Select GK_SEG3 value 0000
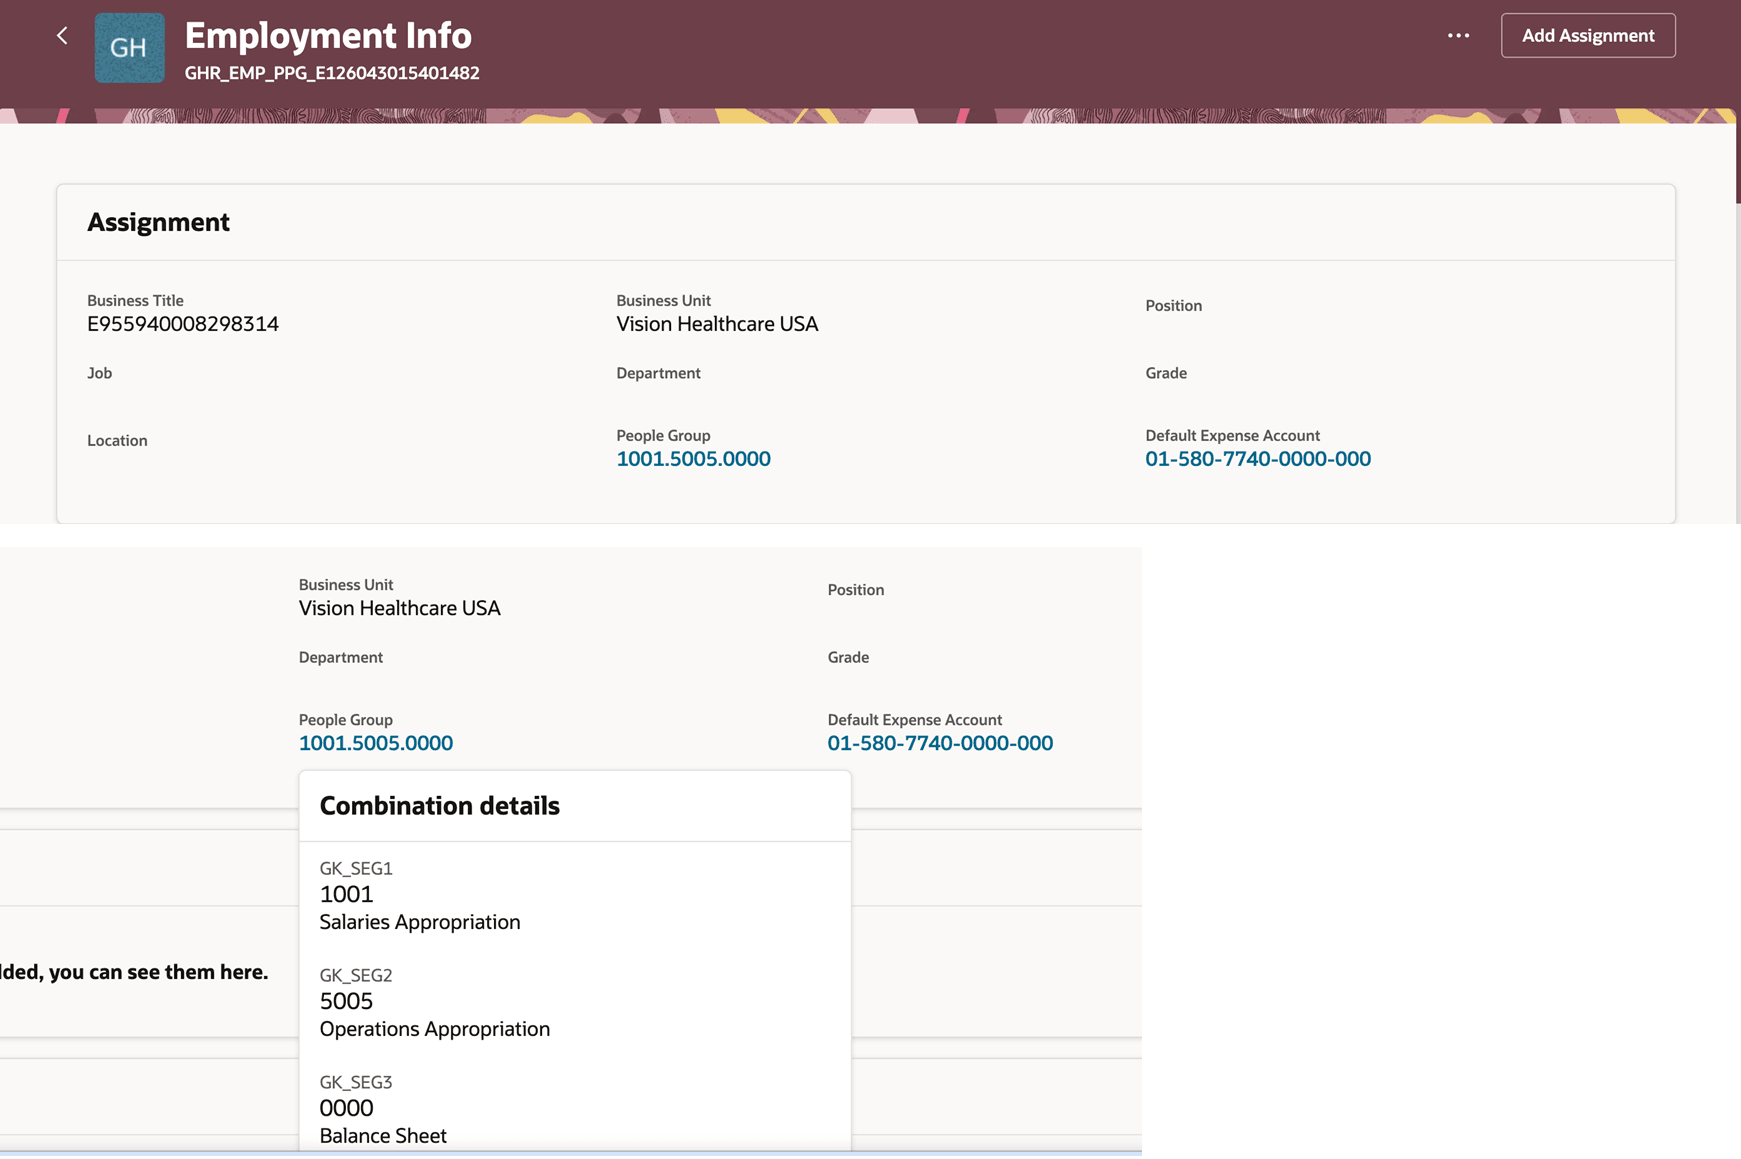Viewport: 1741px width, 1159px height. click(x=346, y=1108)
